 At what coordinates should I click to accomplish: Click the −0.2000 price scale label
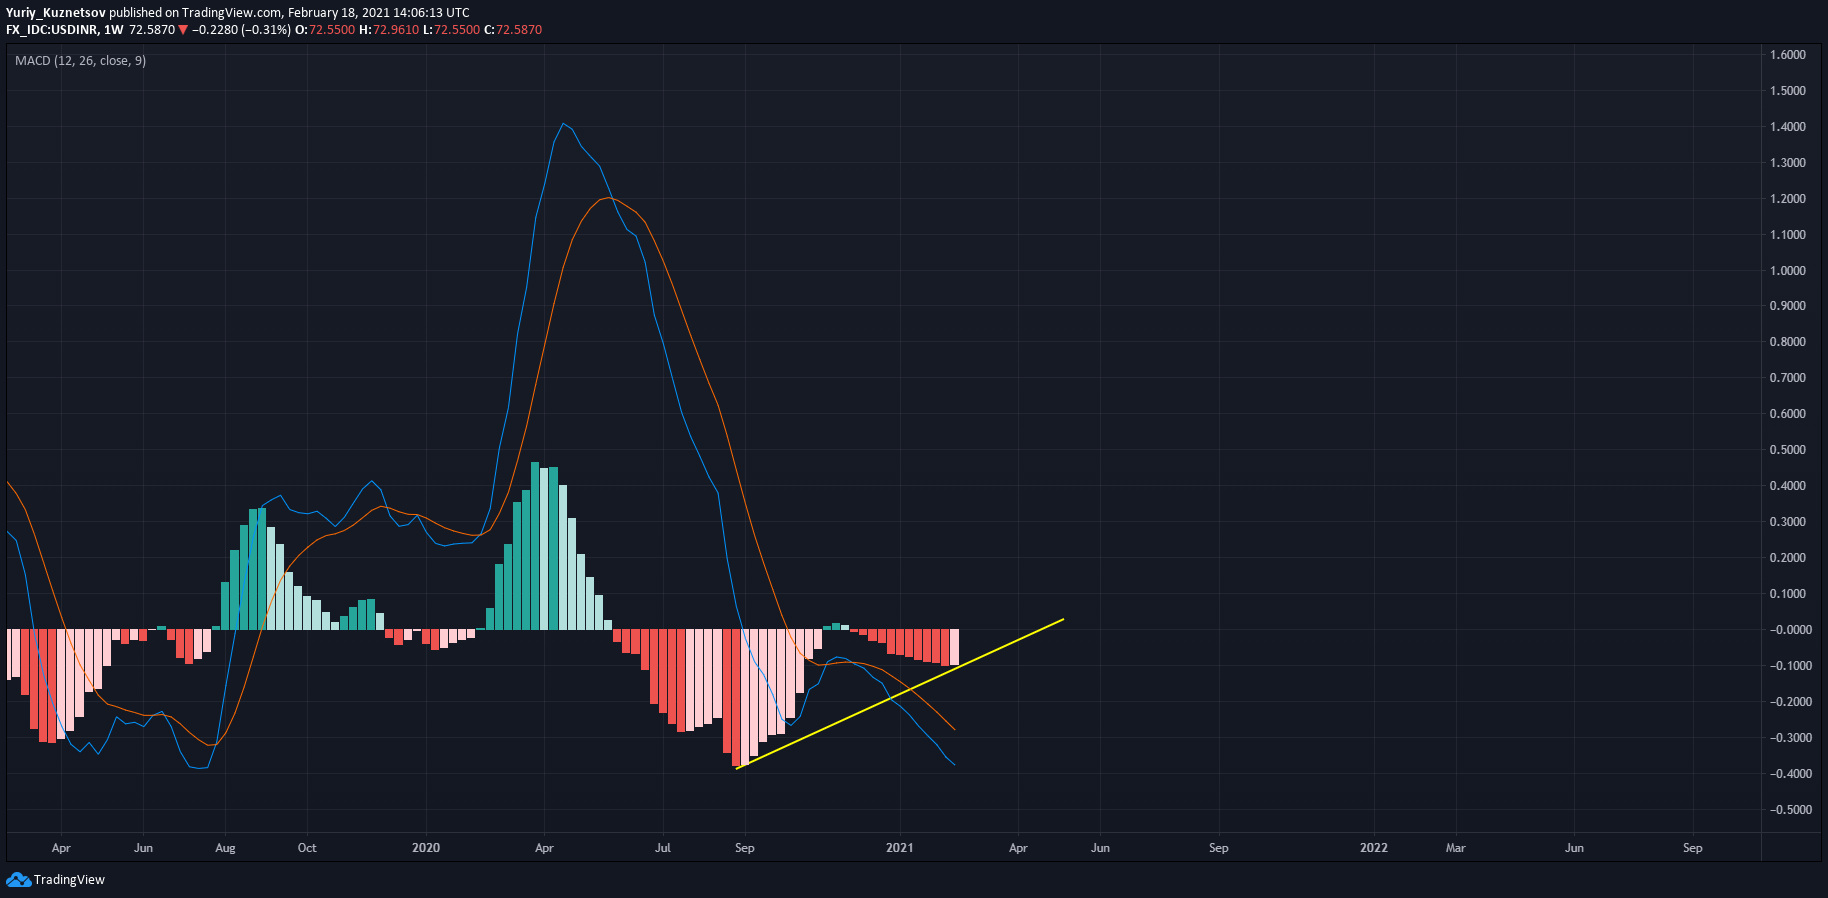[x=1790, y=702]
